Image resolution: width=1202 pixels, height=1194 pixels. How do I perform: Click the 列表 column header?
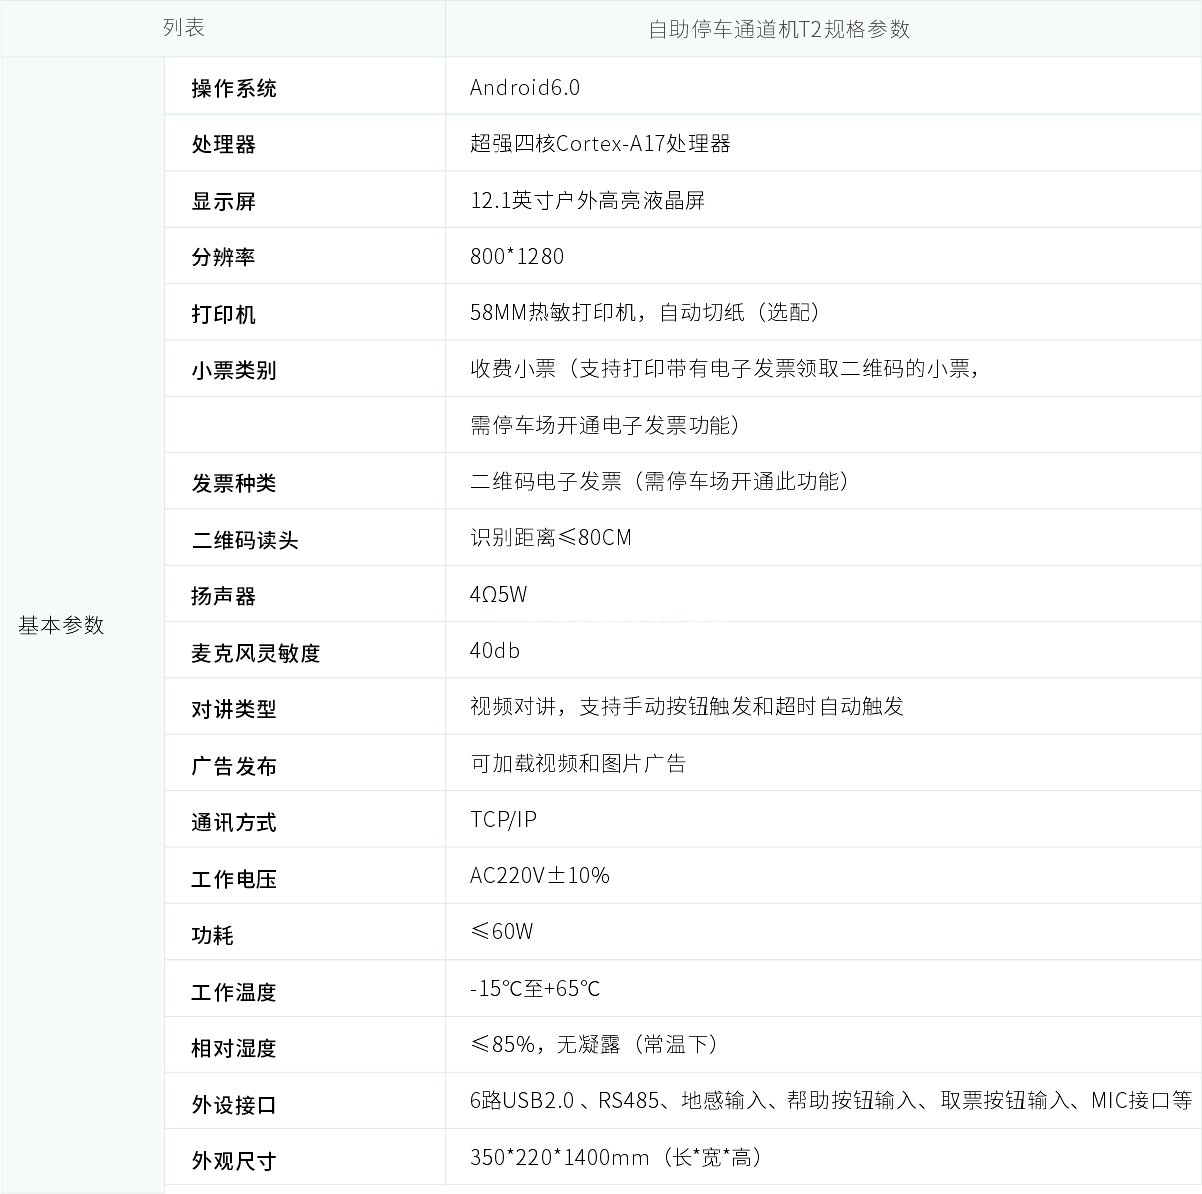pyautogui.click(x=184, y=28)
